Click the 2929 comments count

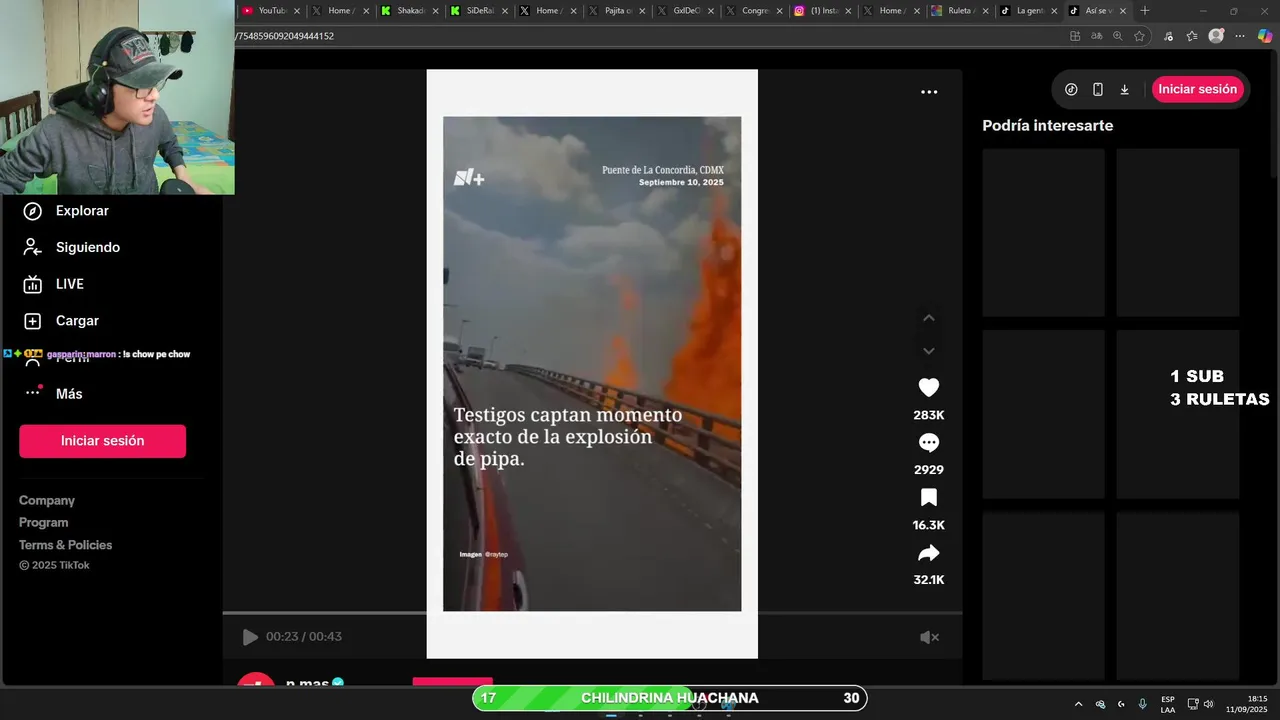click(x=929, y=470)
